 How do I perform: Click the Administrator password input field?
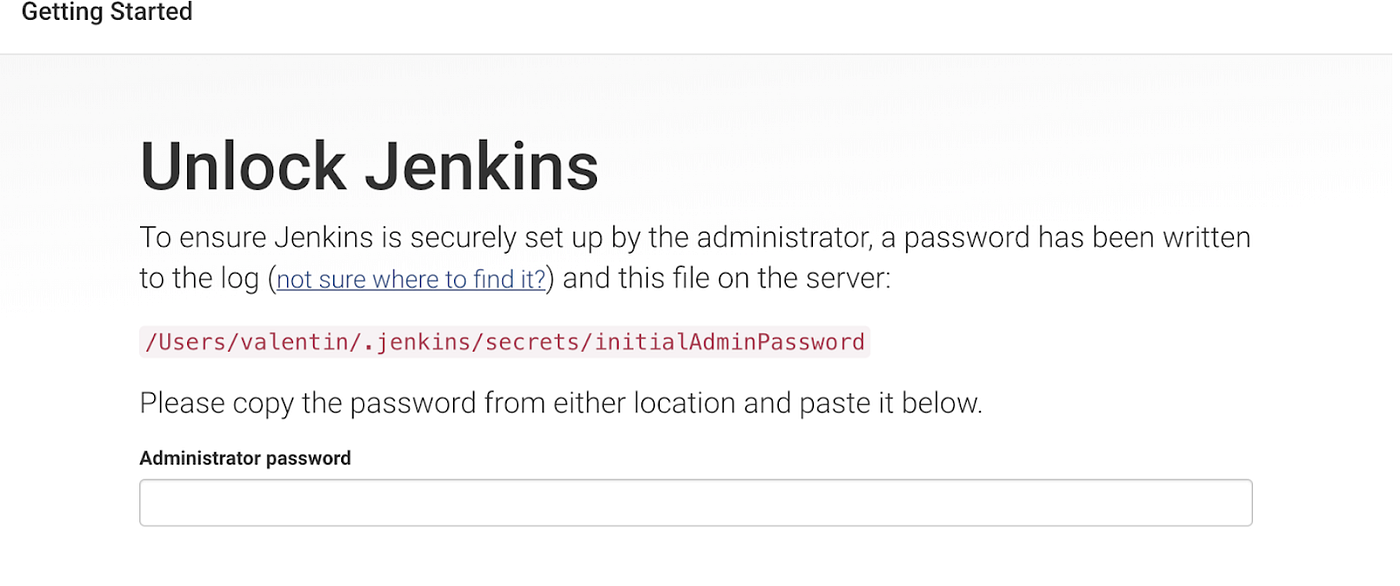point(694,502)
